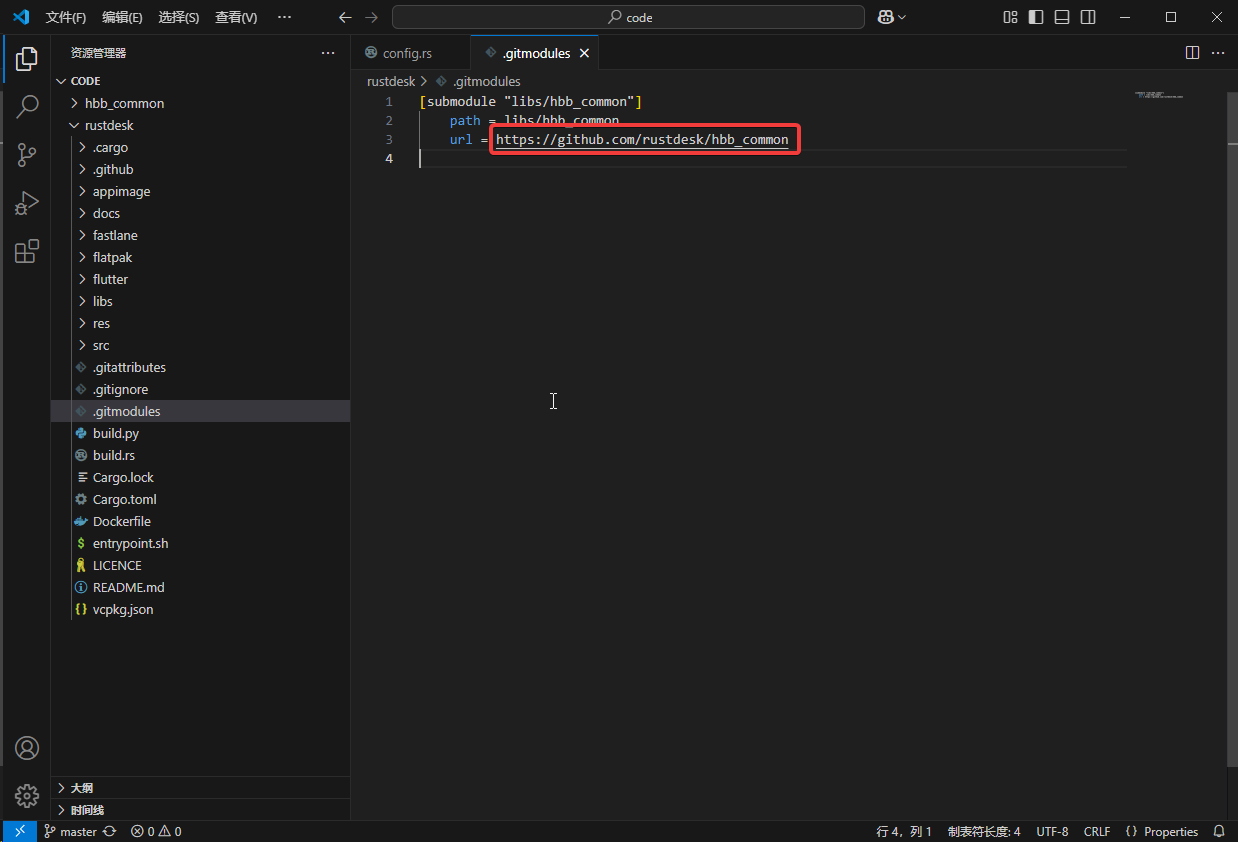Screen dimensions: 1238x842
Task: Expand the src folder in explorer
Action: tap(101, 345)
